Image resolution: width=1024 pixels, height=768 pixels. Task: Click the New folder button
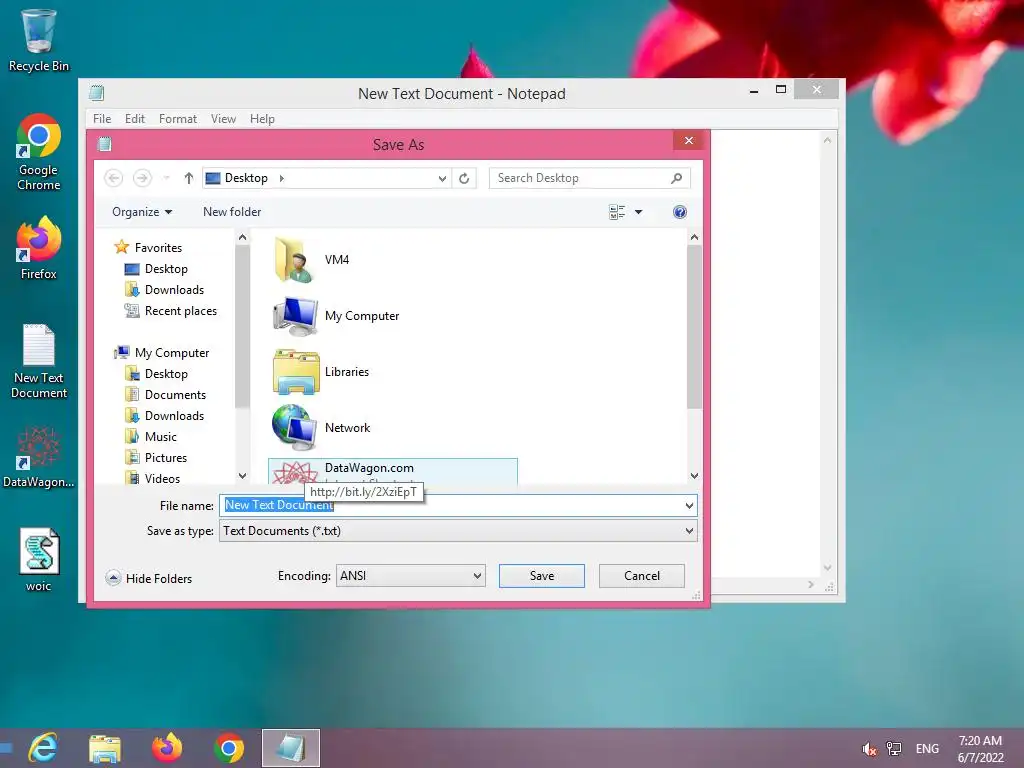tap(232, 212)
